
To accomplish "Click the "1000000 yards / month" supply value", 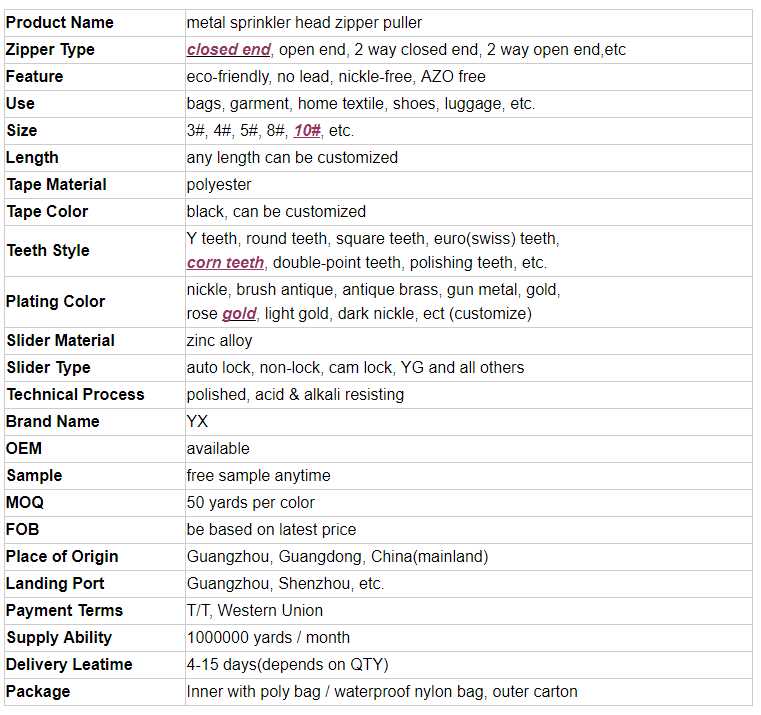I will click(268, 637).
